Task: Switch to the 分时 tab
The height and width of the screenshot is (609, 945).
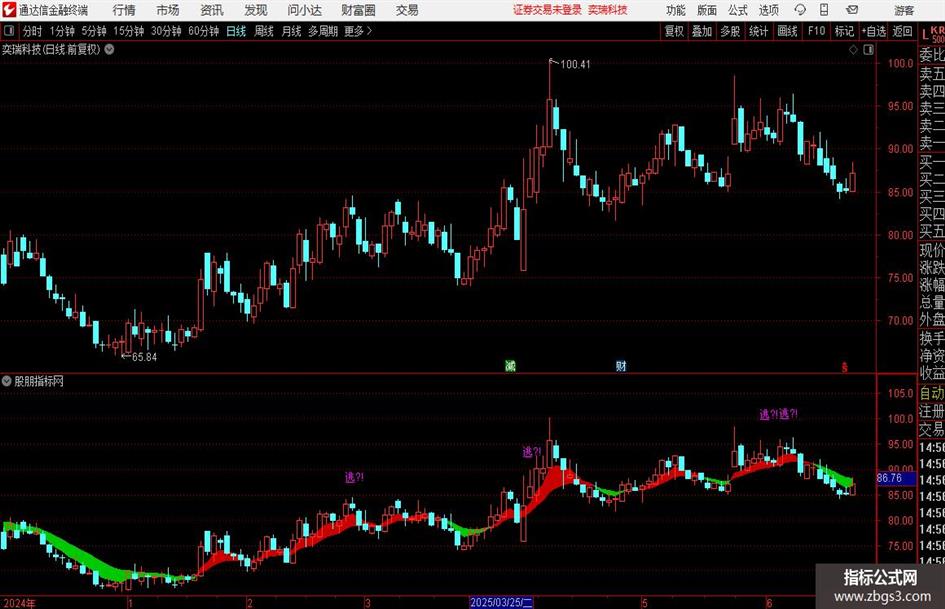Action: point(33,31)
